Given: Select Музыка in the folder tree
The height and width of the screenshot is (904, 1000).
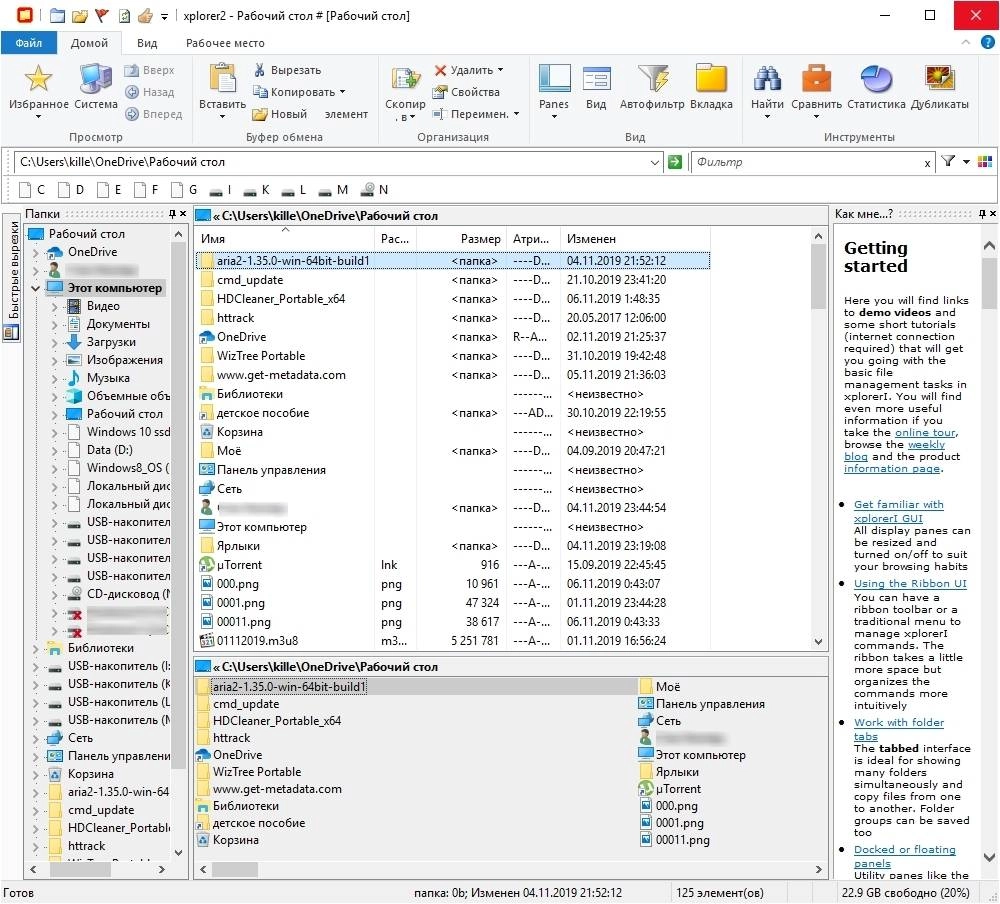Looking at the screenshot, I should pyautogui.click(x=108, y=378).
